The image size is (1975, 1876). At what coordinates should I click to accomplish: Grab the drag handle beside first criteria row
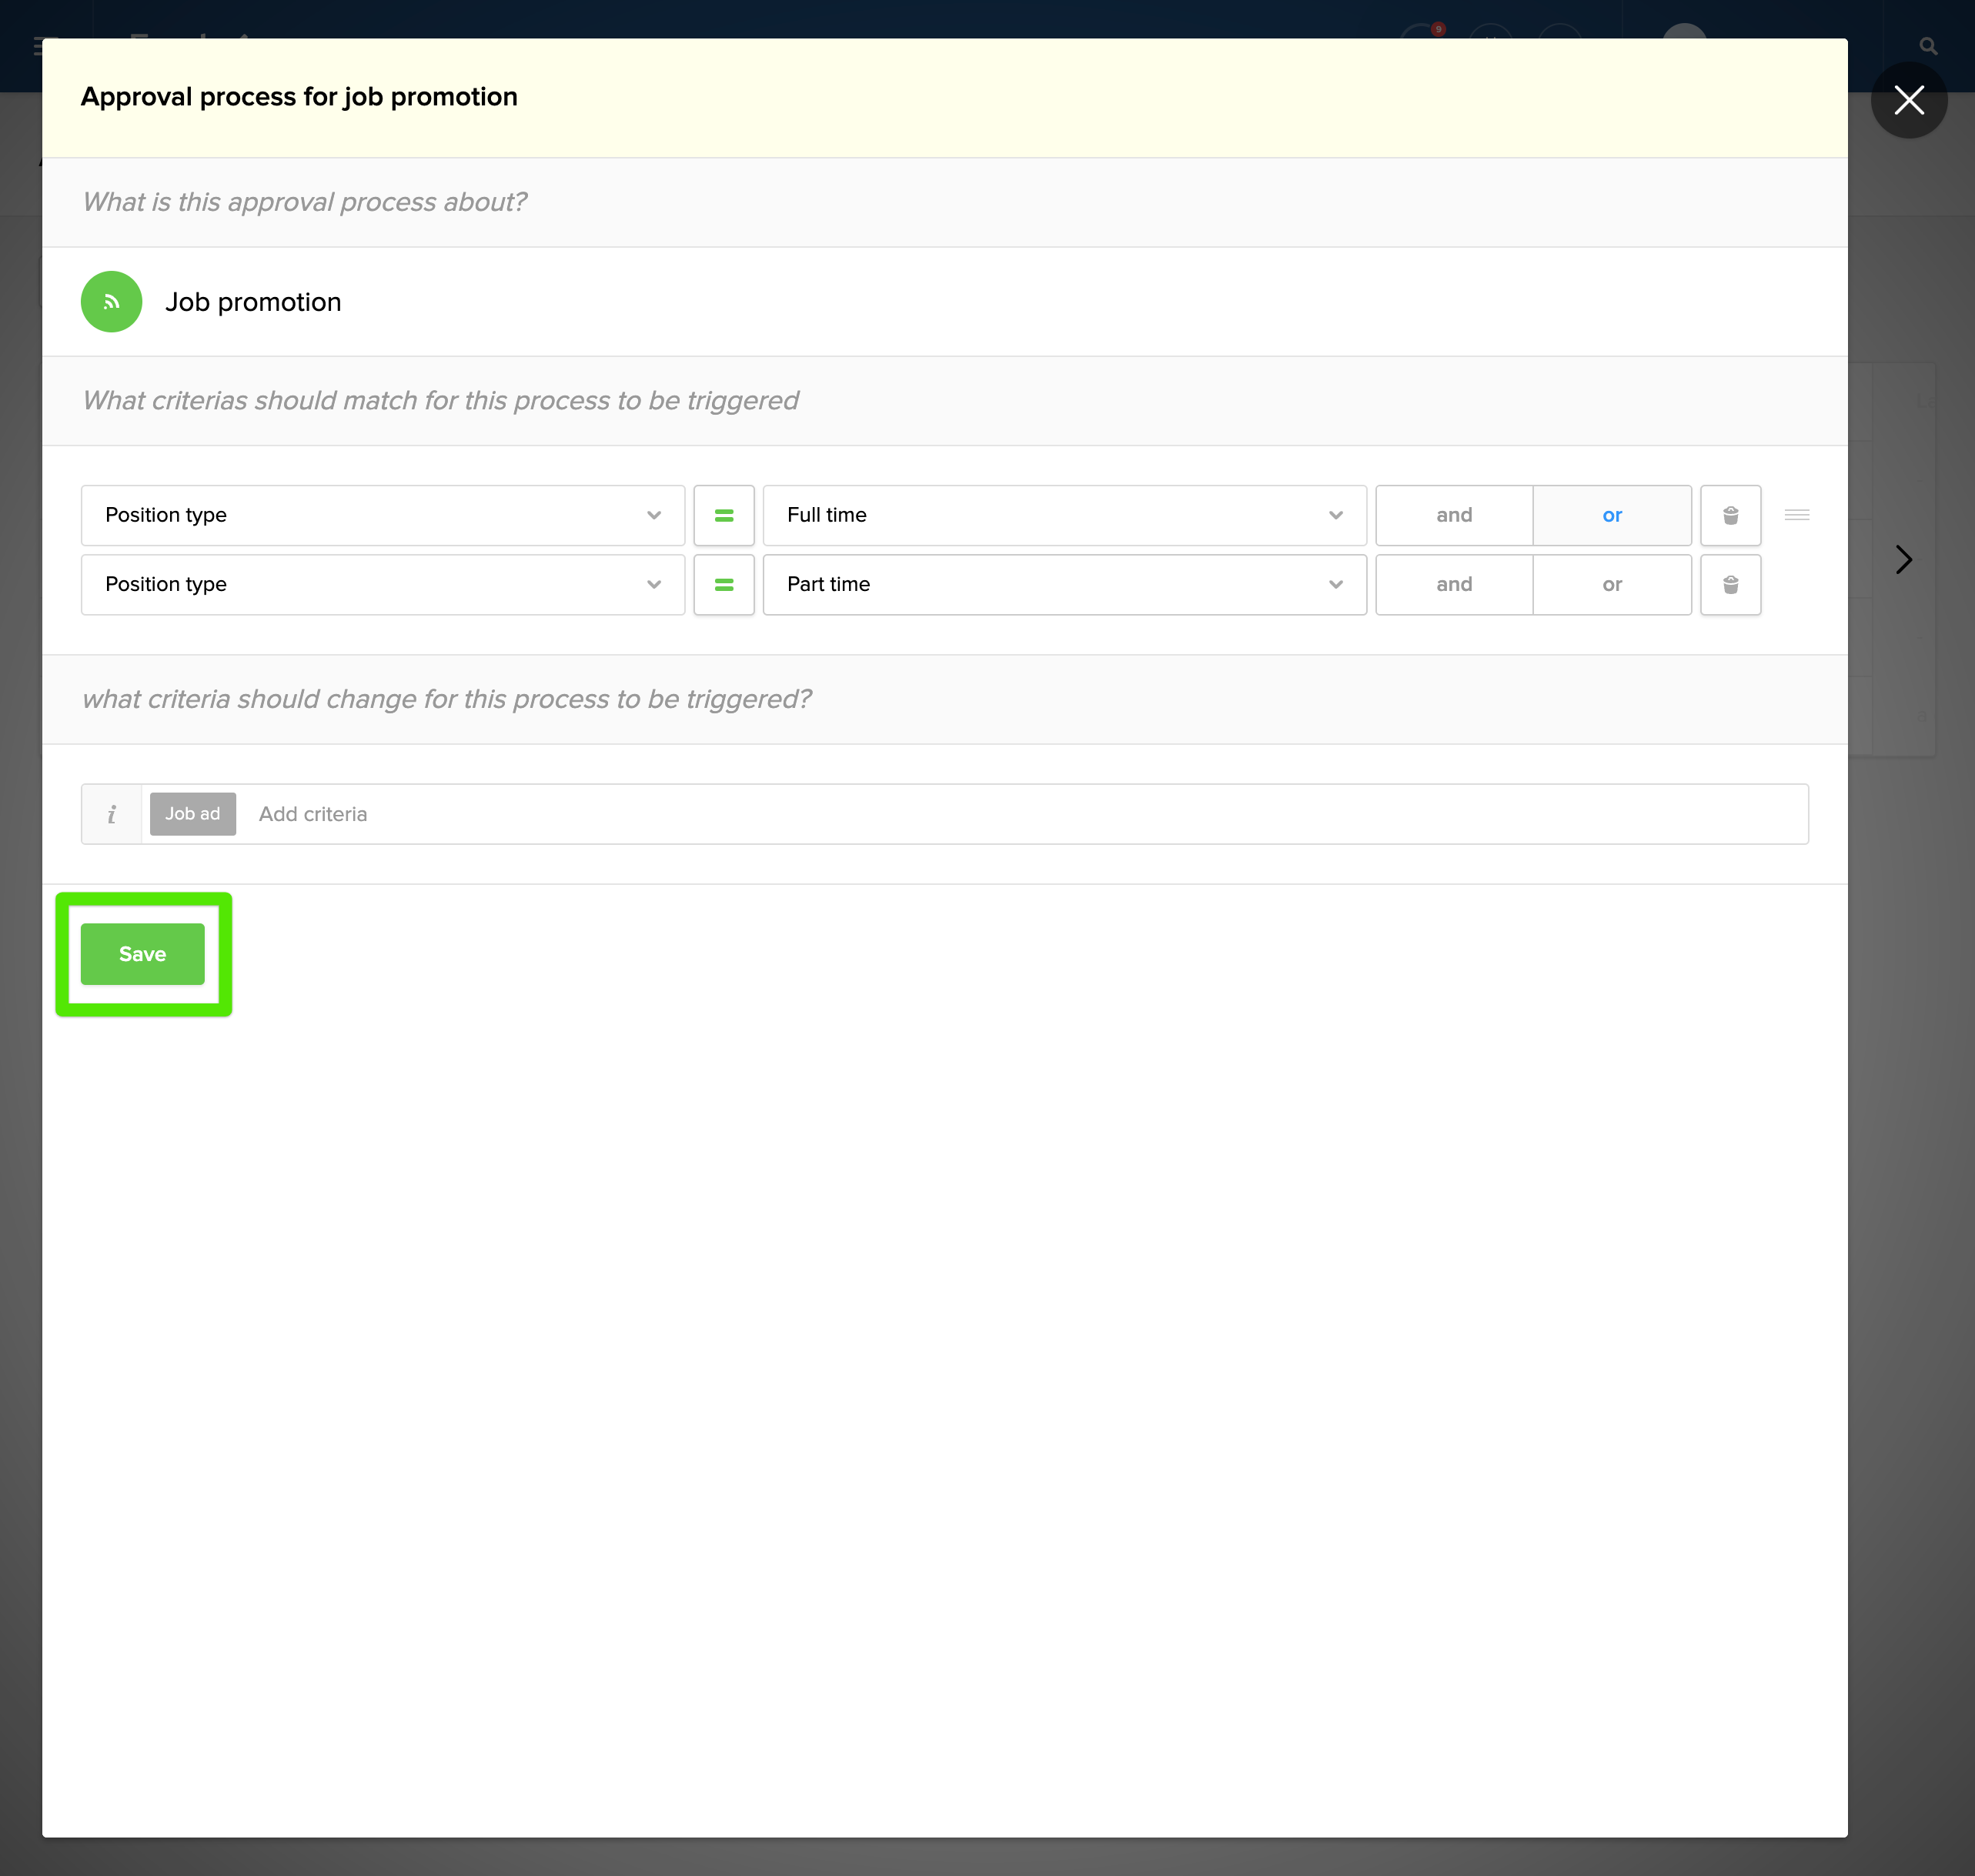[1796, 515]
